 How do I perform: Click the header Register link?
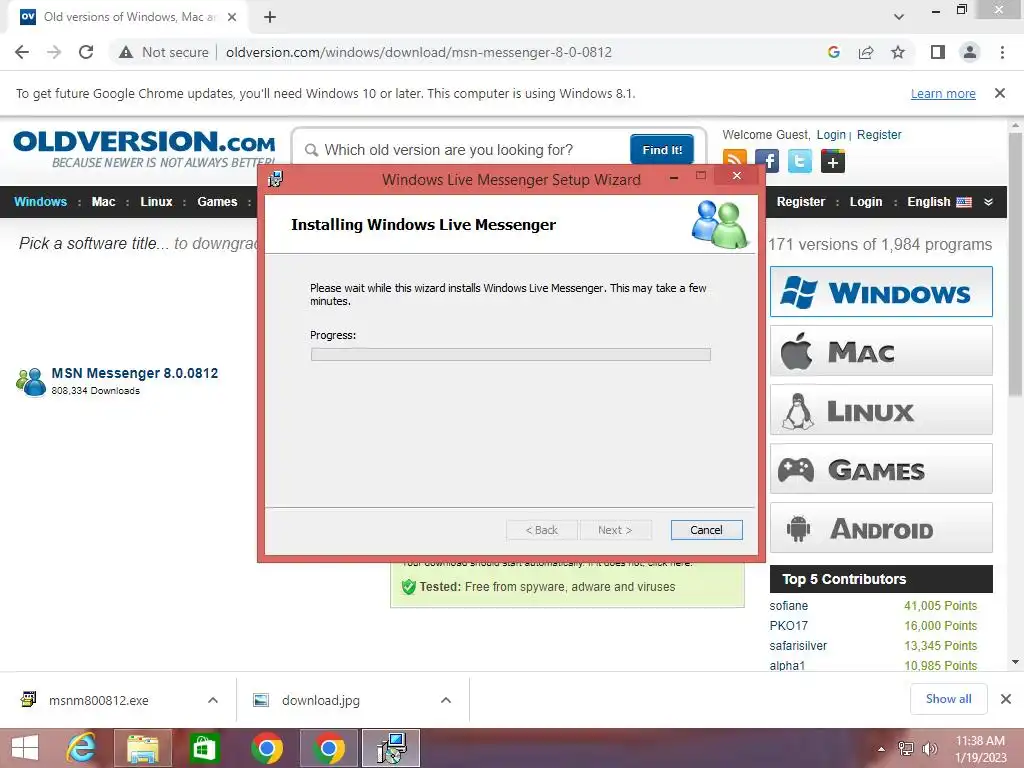coord(879,135)
